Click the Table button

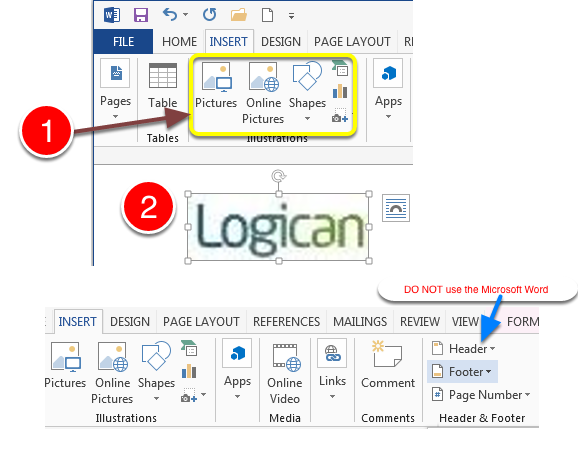pos(163,86)
